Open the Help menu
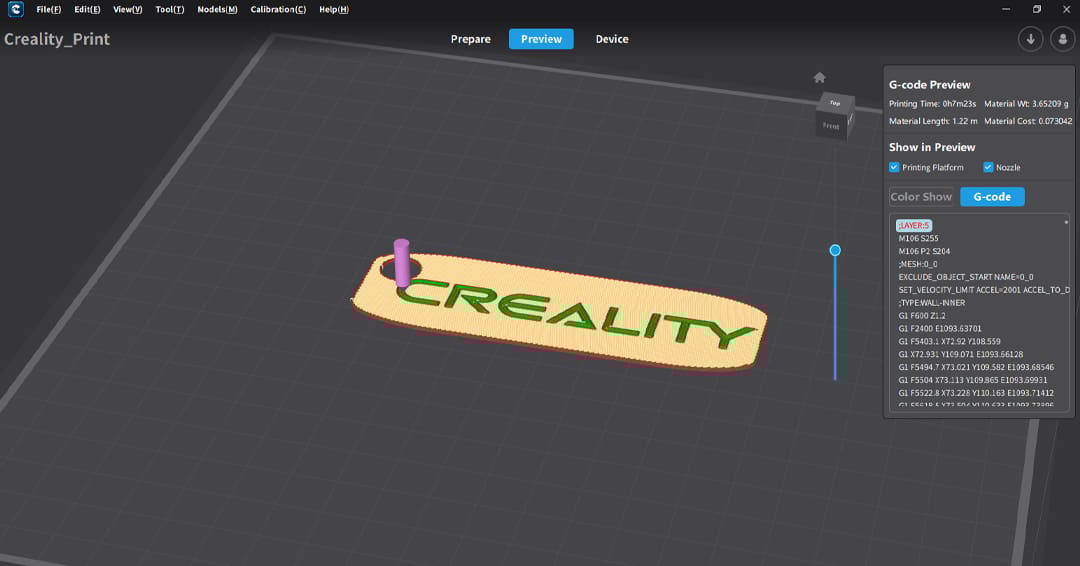 [333, 10]
